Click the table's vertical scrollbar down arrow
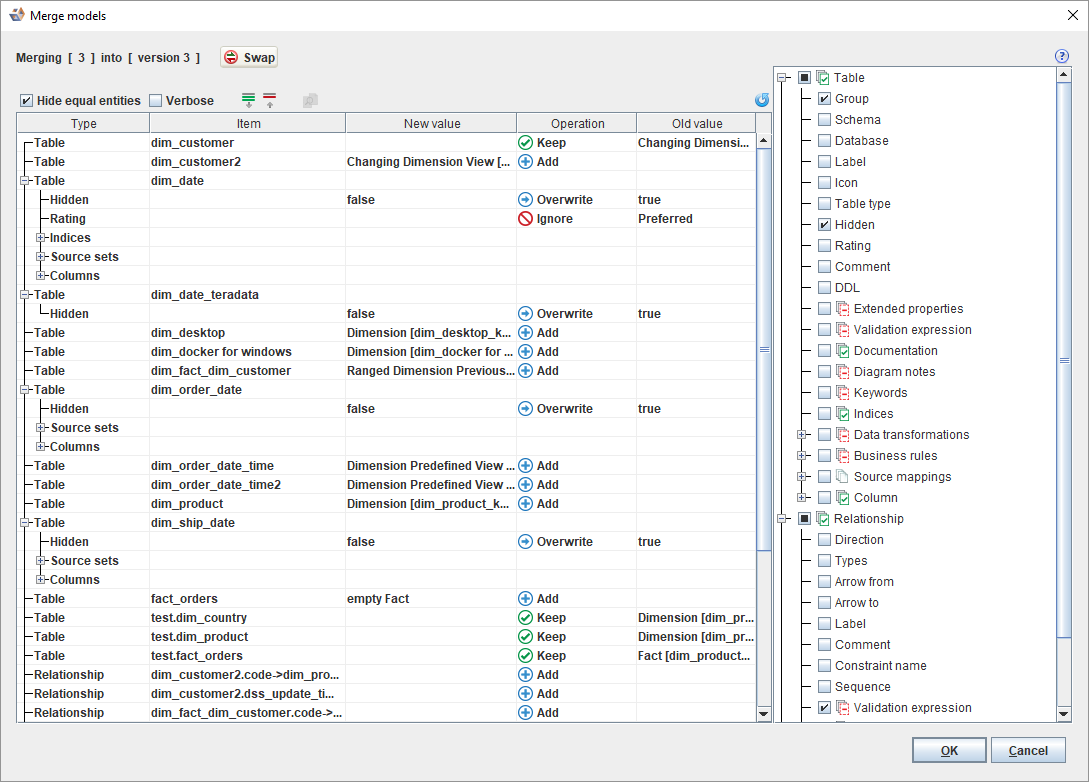The width and height of the screenshot is (1089, 782). 764,714
